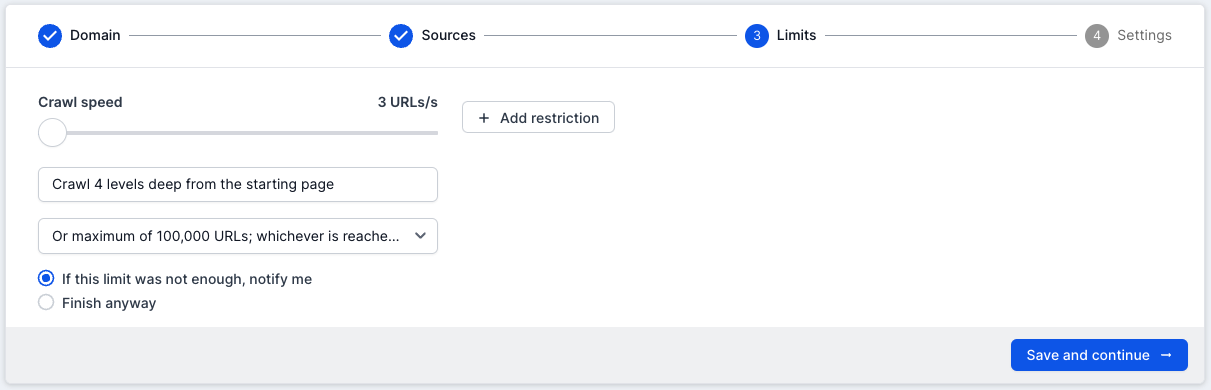Viewport: 1211px width, 390px height.
Task: Click the arrow icon in Save and continue
Action: (x=1166, y=355)
